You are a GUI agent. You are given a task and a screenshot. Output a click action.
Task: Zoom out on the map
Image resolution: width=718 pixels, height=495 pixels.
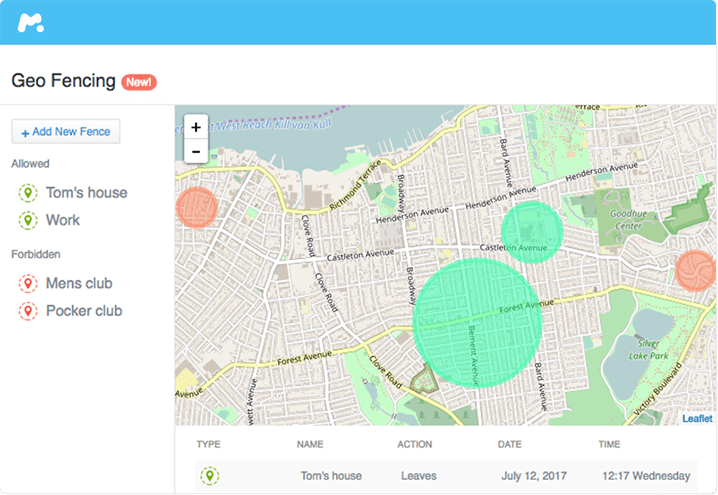click(x=195, y=152)
